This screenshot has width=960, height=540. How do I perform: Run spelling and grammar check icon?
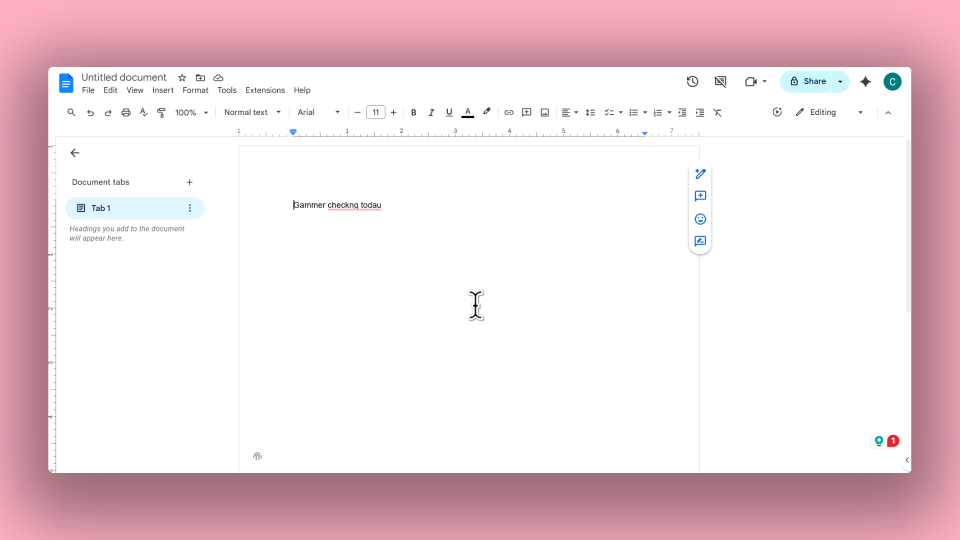[x=143, y=113]
